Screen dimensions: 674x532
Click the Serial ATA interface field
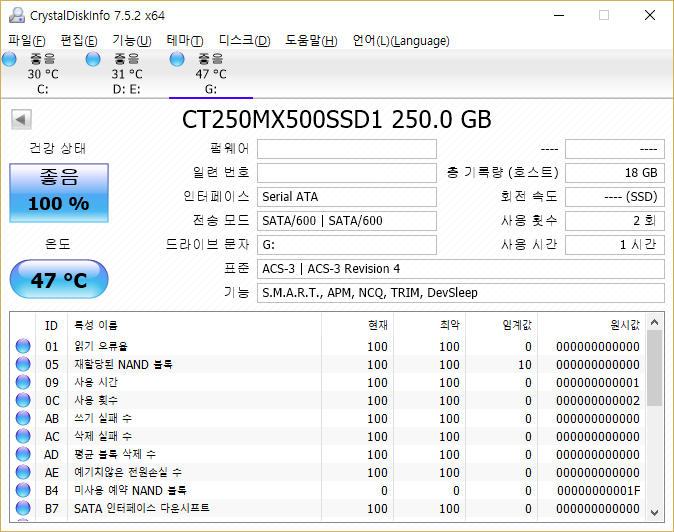(347, 197)
